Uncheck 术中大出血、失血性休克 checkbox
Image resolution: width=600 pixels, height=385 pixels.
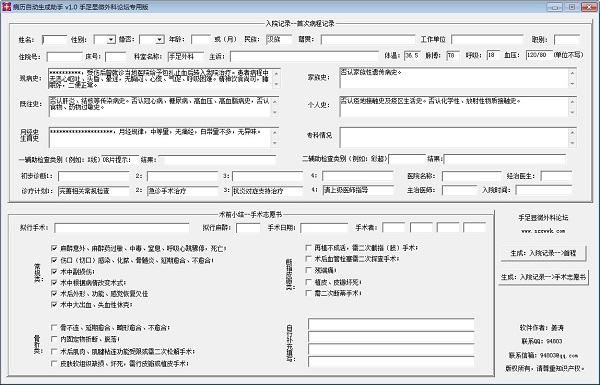[54, 305]
